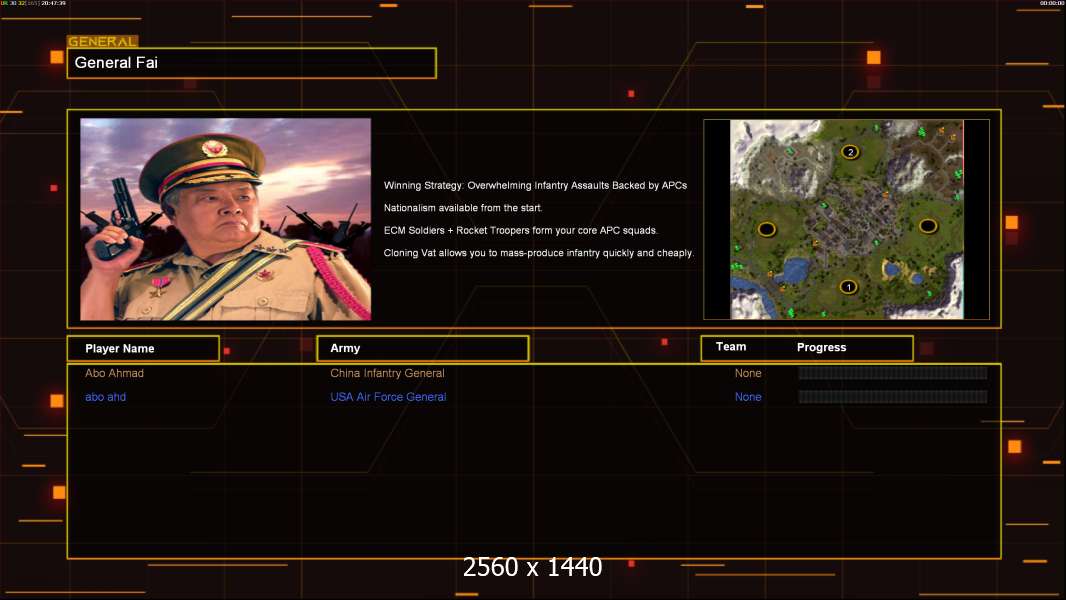Click Abo Ahmad's loading progress bar
The image size is (1066, 600).
click(893, 372)
